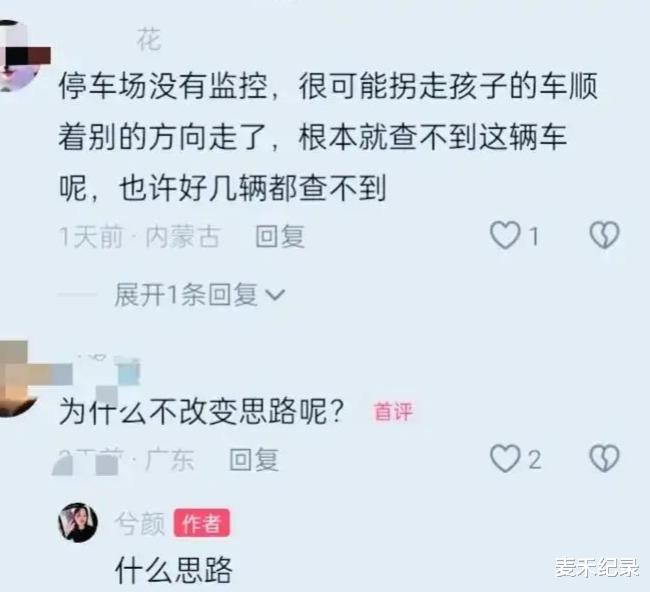Reply to the 内蒙古 comment
The height and width of the screenshot is (592, 650).
click(x=280, y=236)
